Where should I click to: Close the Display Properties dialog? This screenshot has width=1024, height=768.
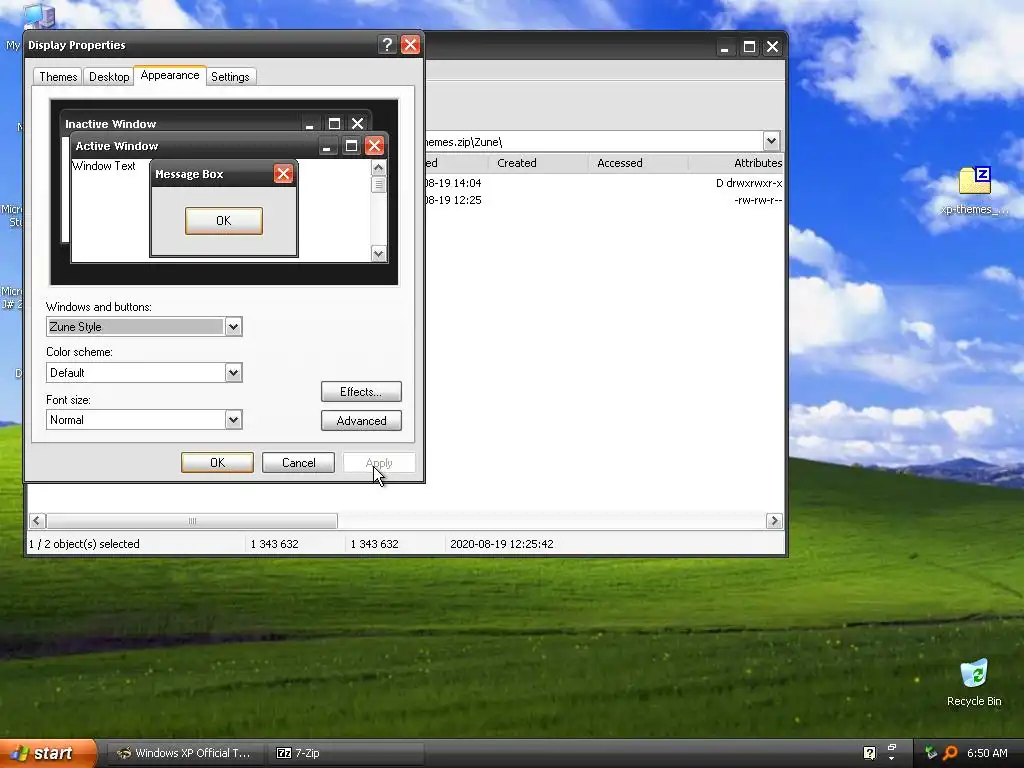(410, 44)
